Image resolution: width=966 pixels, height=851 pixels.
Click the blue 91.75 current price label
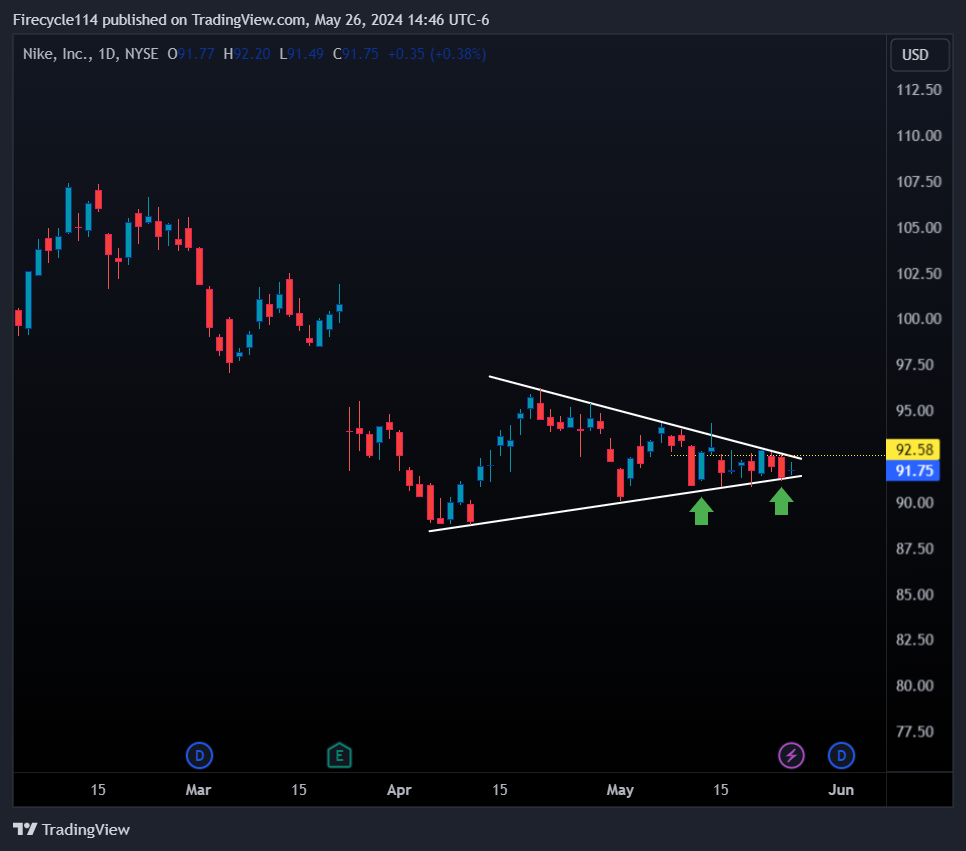pos(914,471)
